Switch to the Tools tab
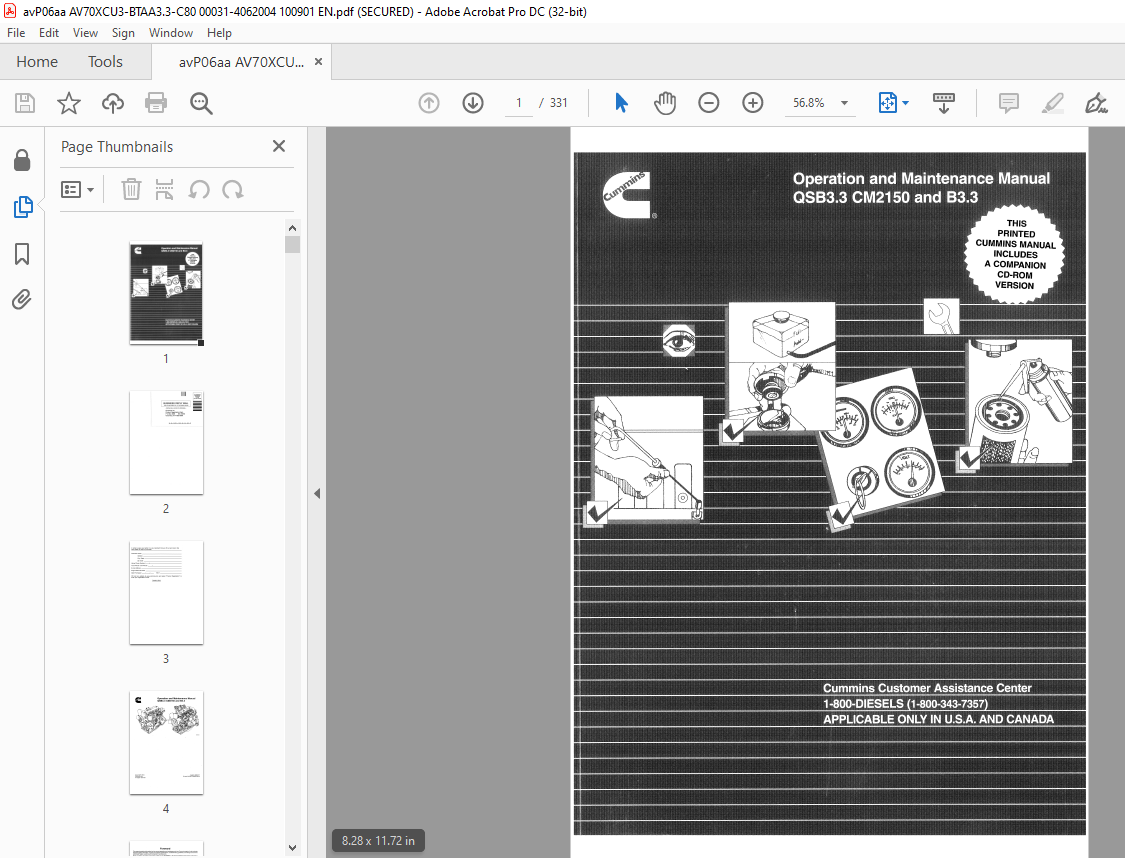This screenshot has height=858, width=1125. [105, 62]
